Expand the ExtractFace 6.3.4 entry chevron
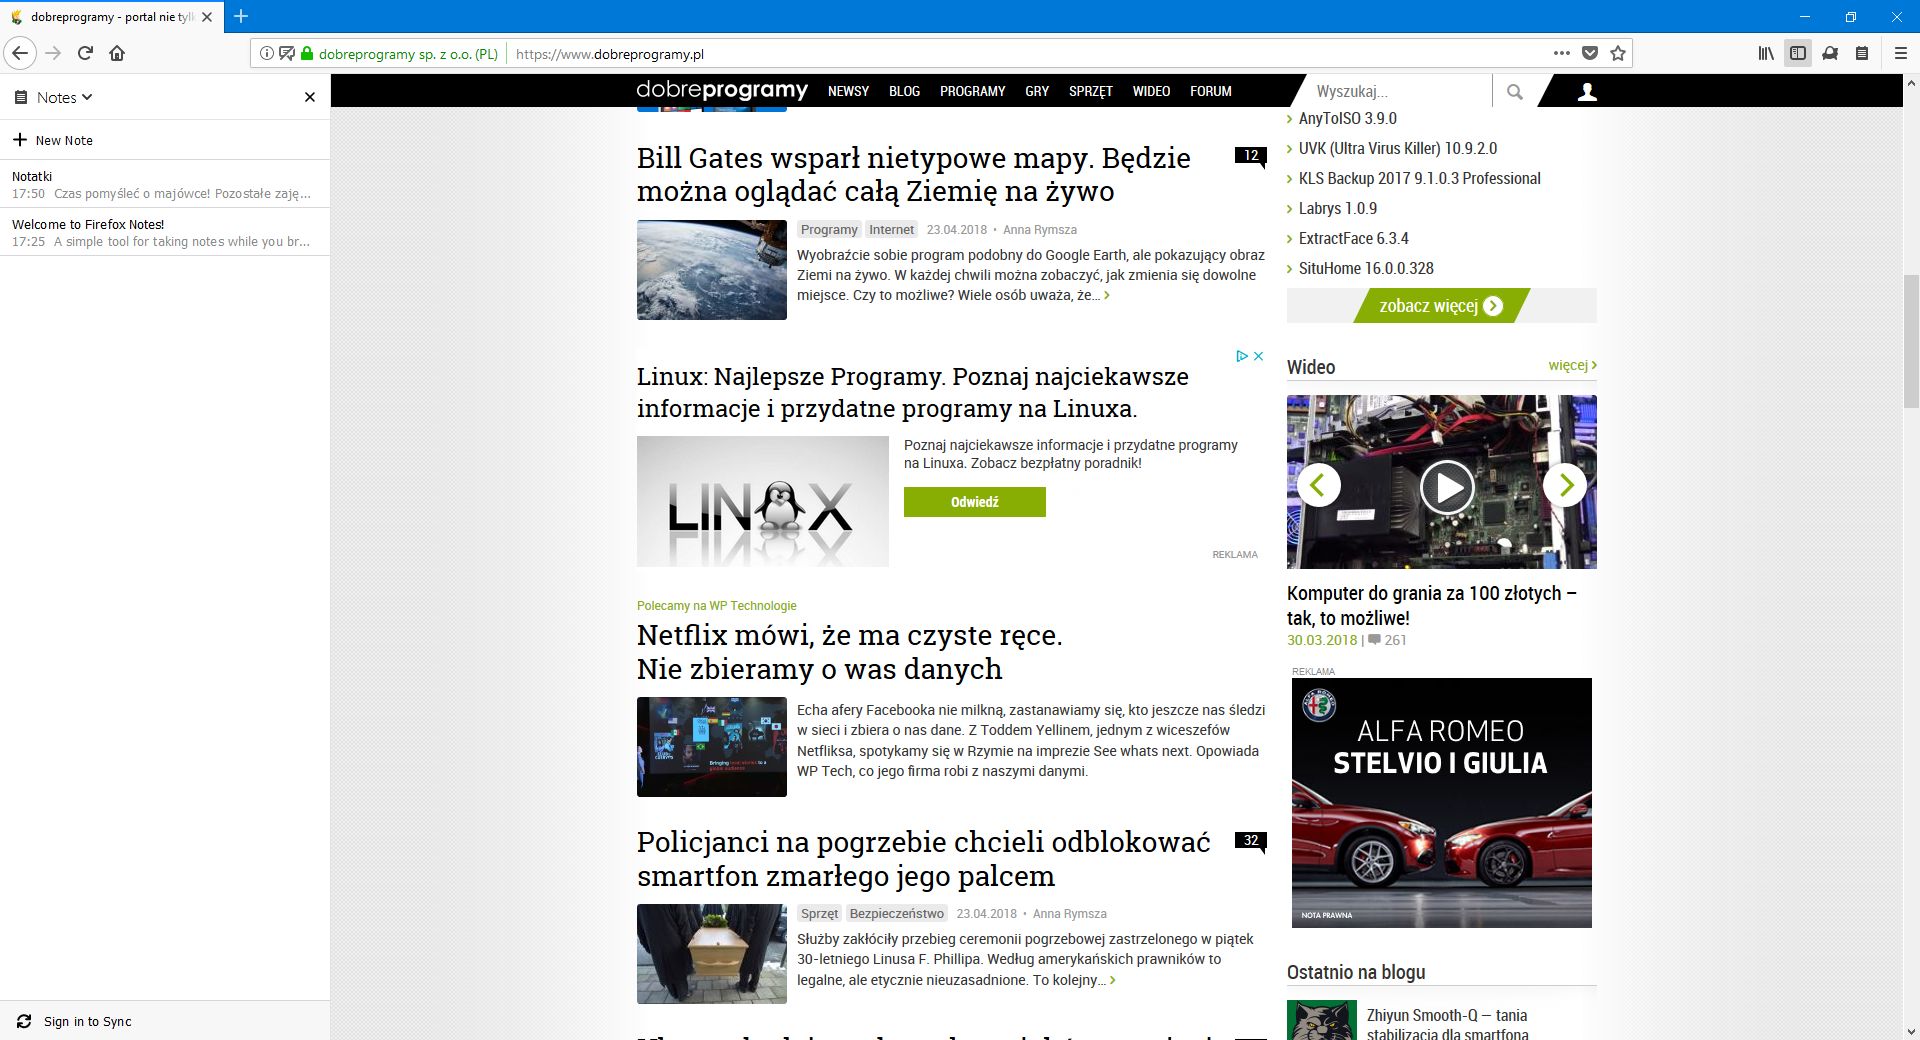Image resolution: width=1920 pixels, height=1040 pixels. coord(1290,238)
